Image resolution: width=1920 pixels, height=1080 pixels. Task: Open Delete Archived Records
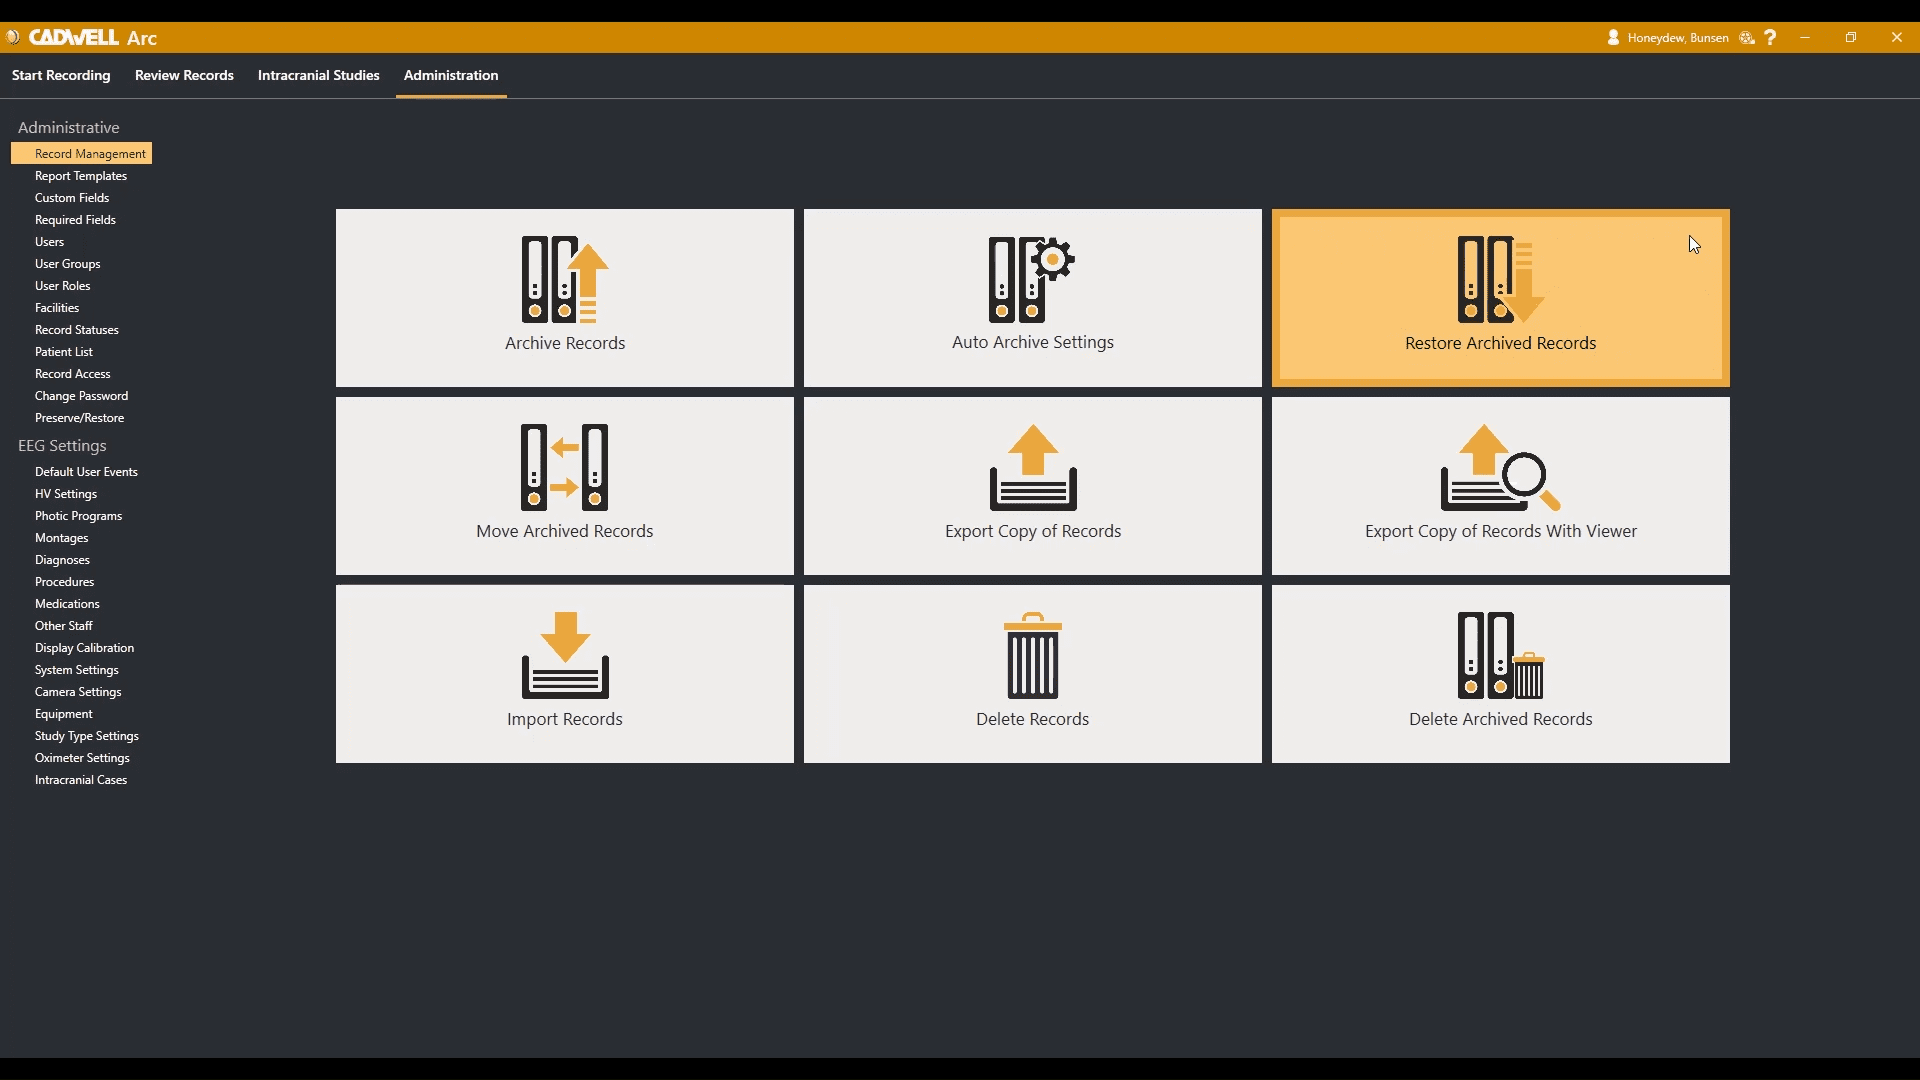click(1499, 673)
